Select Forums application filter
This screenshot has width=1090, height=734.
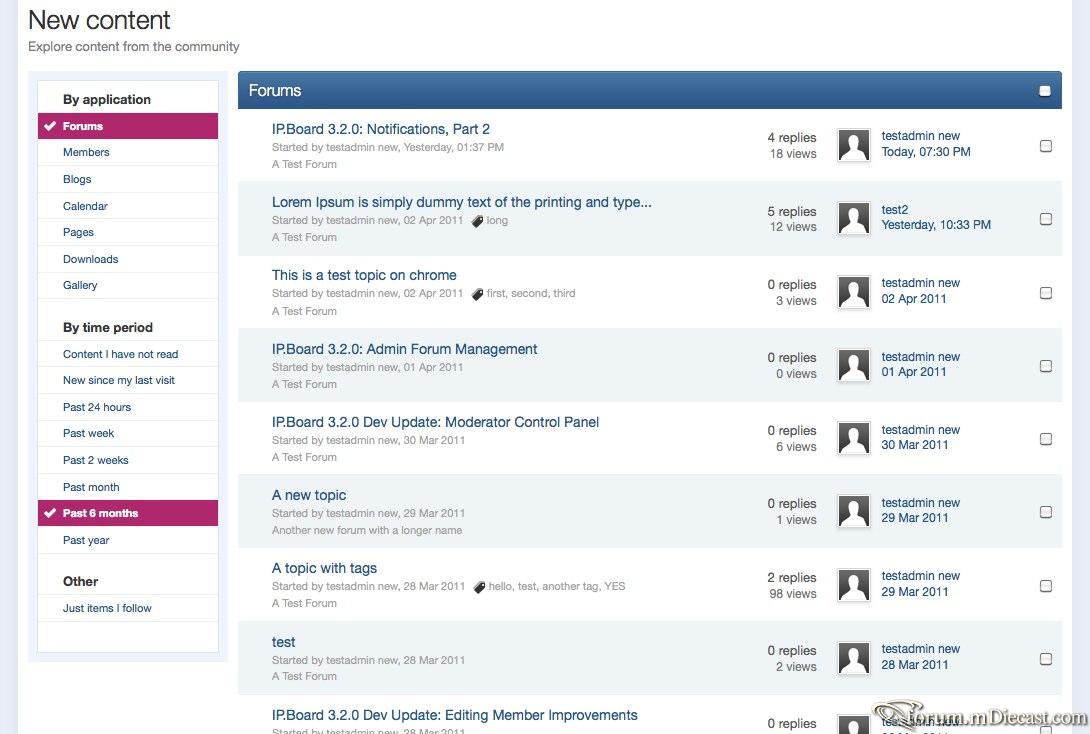coord(128,126)
